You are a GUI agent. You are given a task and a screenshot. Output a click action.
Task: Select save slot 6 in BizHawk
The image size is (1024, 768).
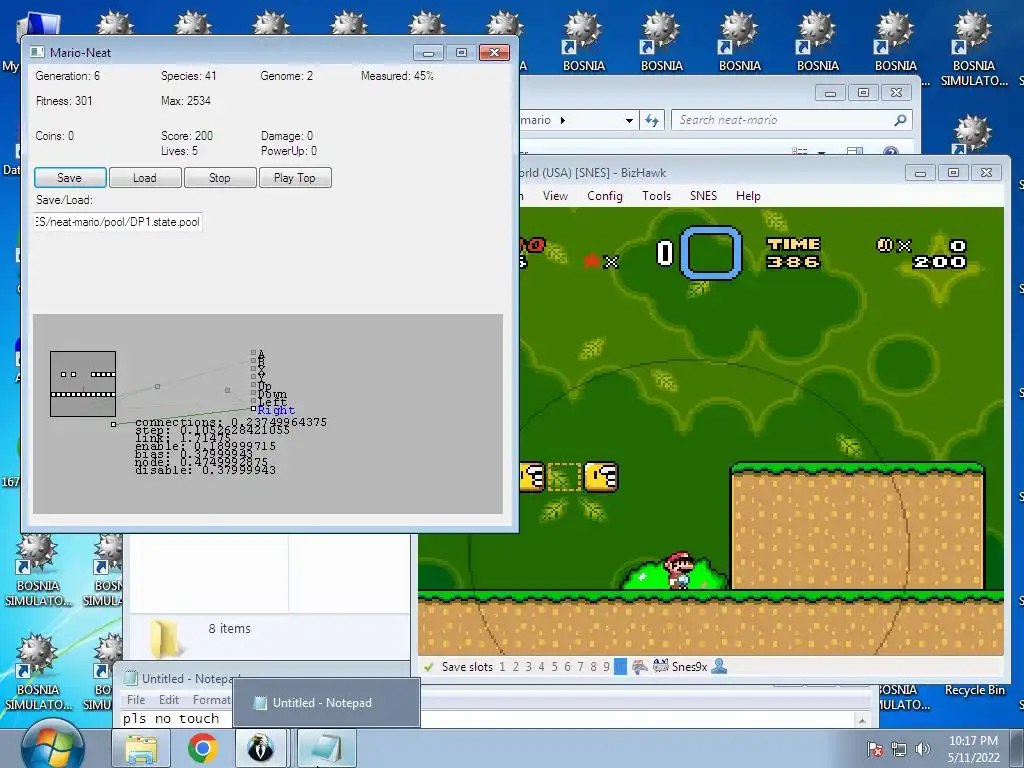tap(567, 667)
